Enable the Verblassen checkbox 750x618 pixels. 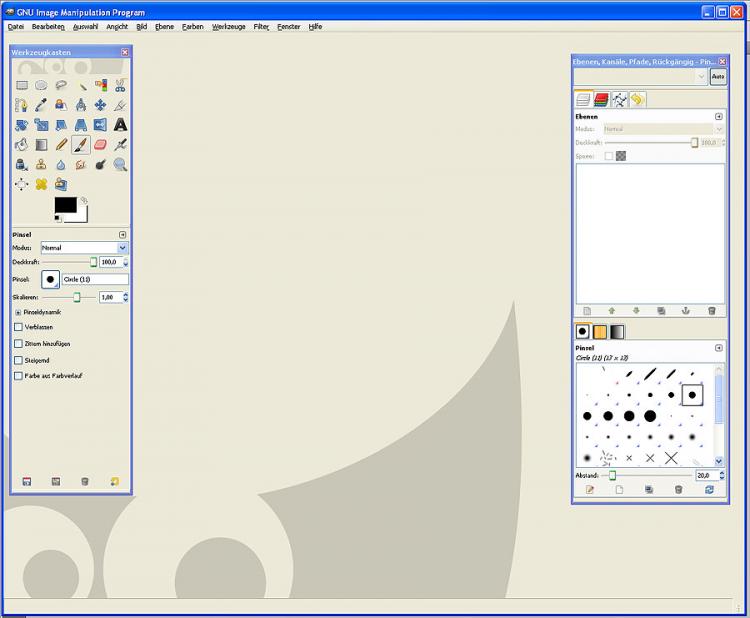(x=18, y=326)
